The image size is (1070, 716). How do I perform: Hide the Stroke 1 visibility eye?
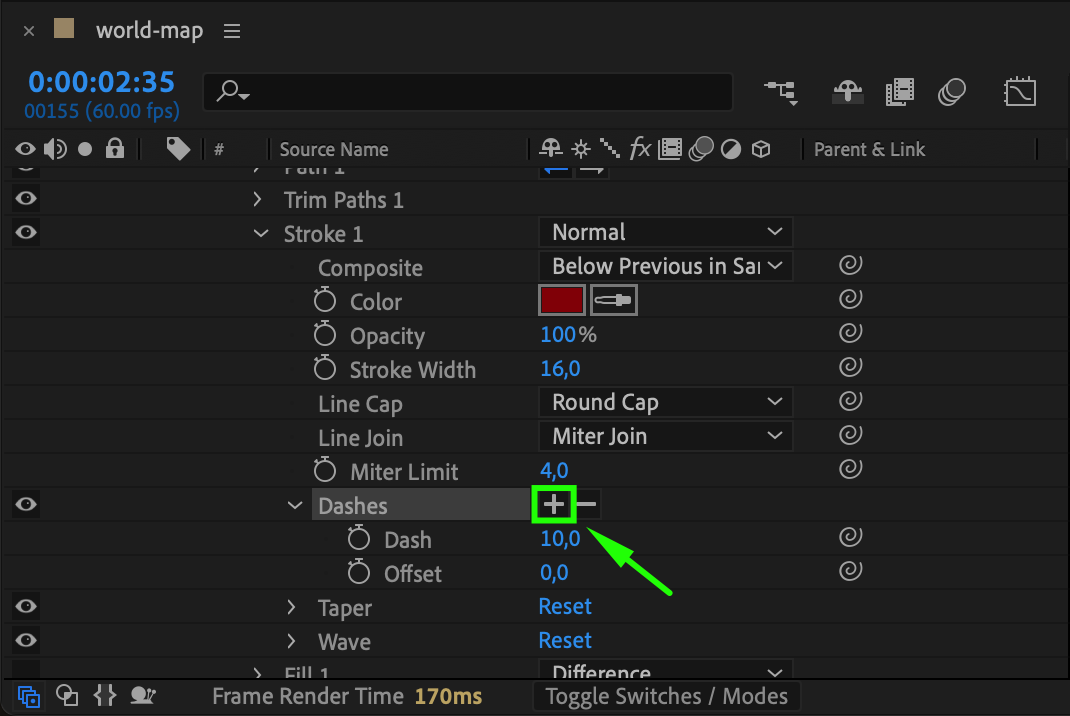click(x=26, y=233)
